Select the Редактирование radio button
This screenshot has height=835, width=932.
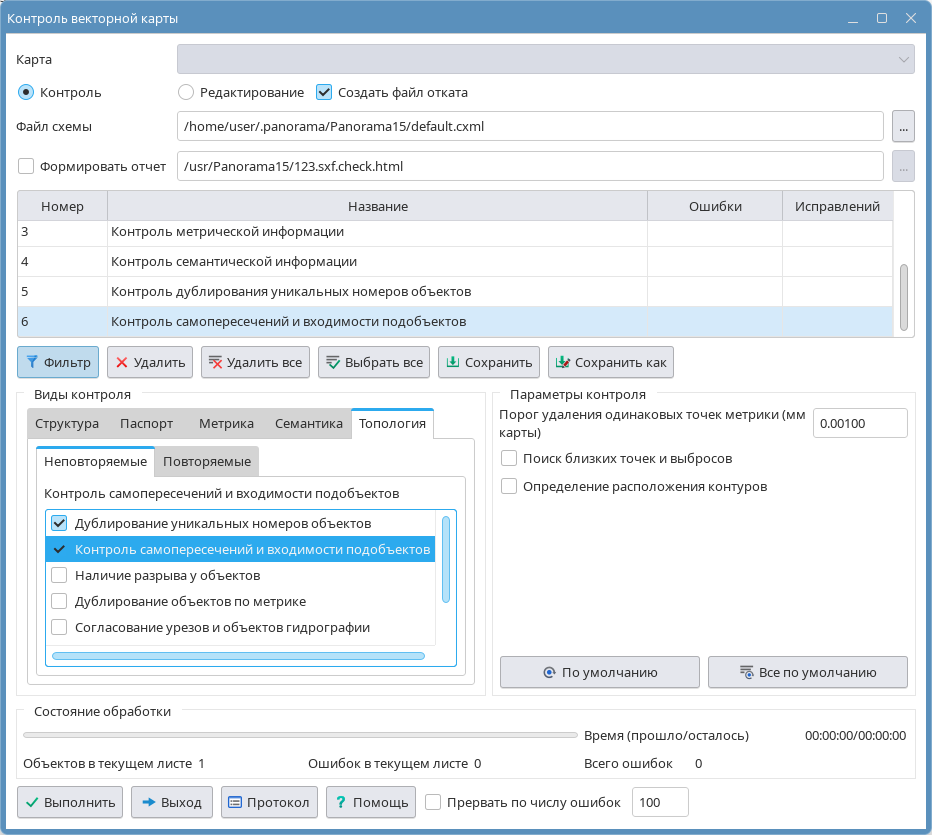[x=186, y=92]
